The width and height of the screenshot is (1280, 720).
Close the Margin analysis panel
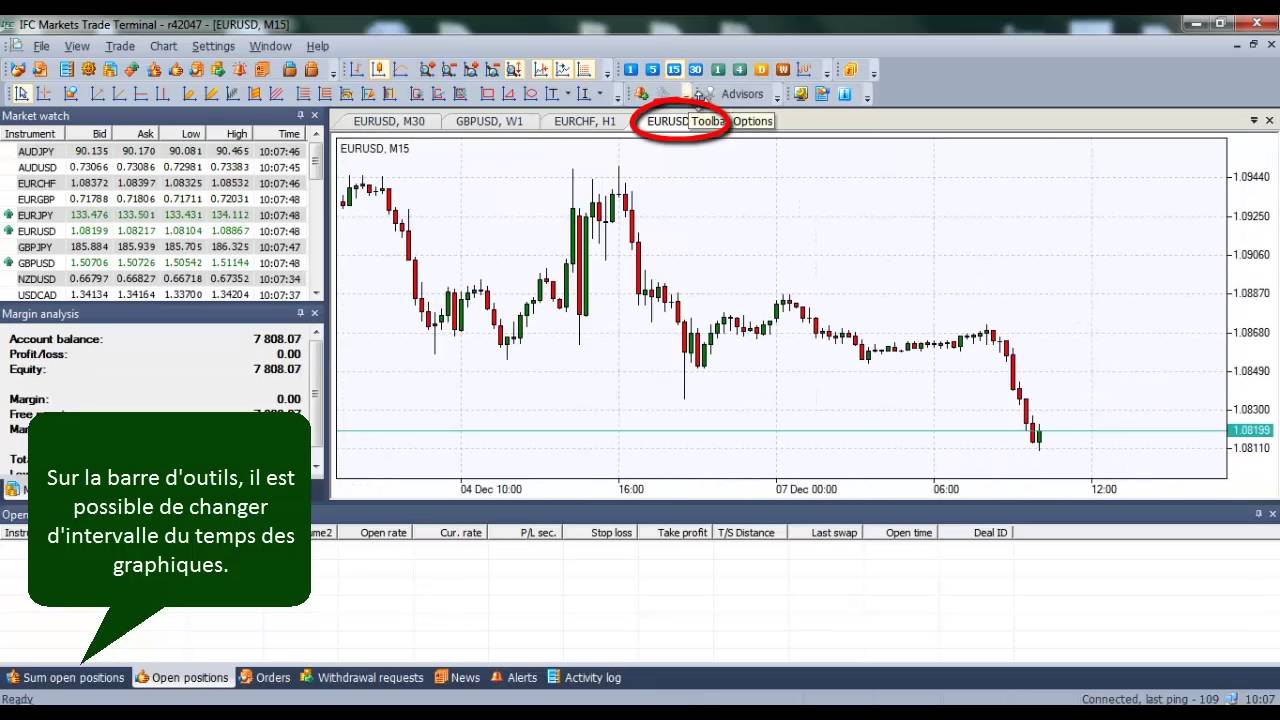coord(315,313)
